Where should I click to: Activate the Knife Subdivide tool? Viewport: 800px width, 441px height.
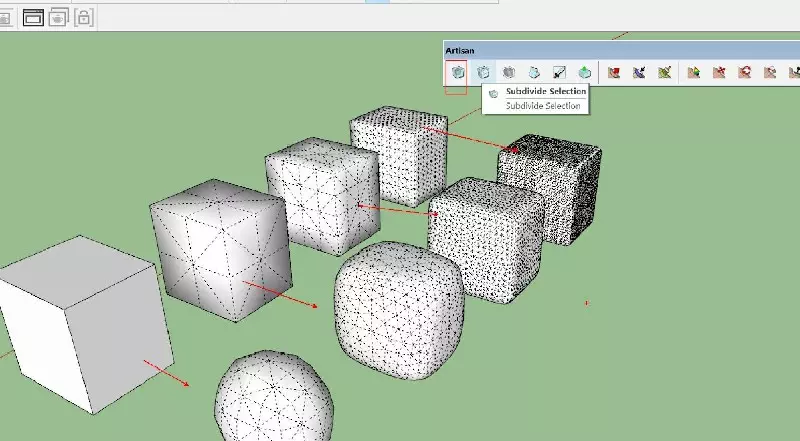point(559,72)
